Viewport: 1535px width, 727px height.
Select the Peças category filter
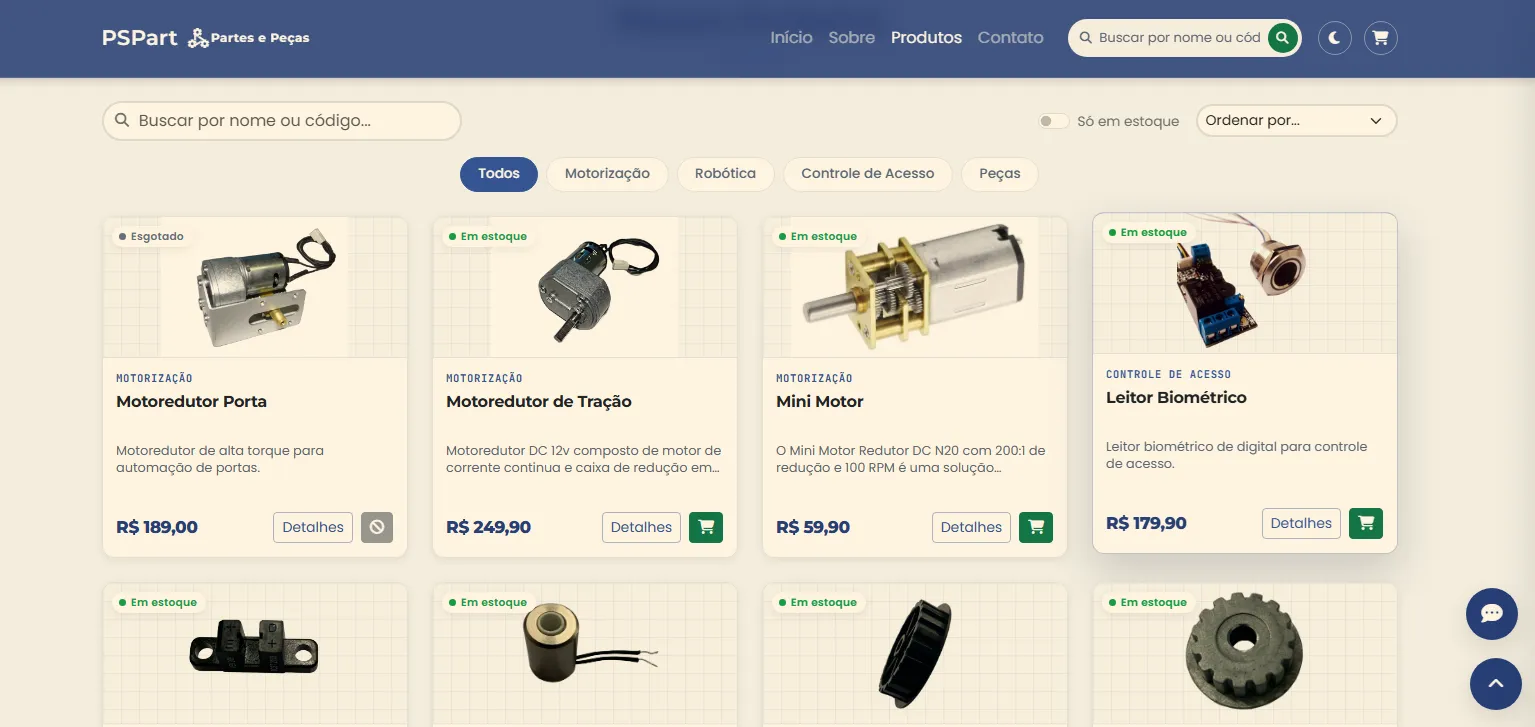pos(1000,174)
